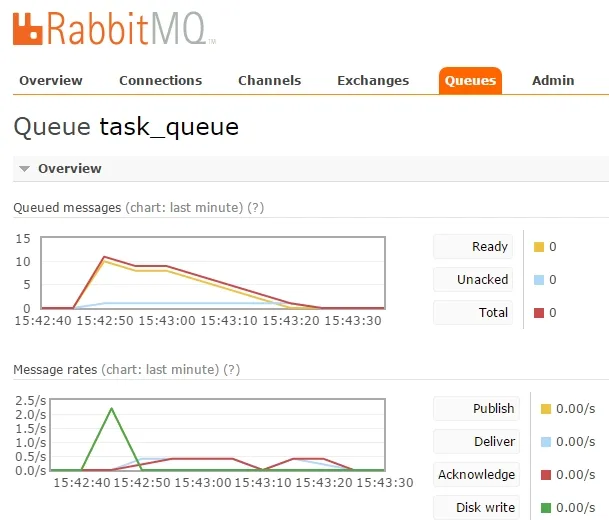Open the Overview tab in navigation
The width and height of the screenshot is (609, 520).
51,80
